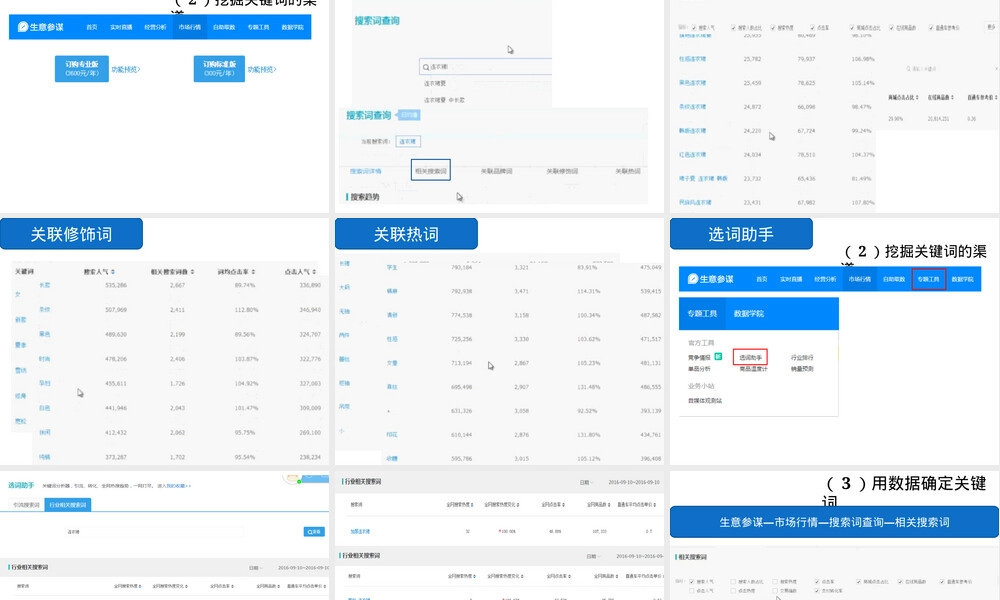This screenshot has width=1000, height=600.
Task: Select 专题工具 tab in the blue dropdown panel
Action: click(702, 313)
